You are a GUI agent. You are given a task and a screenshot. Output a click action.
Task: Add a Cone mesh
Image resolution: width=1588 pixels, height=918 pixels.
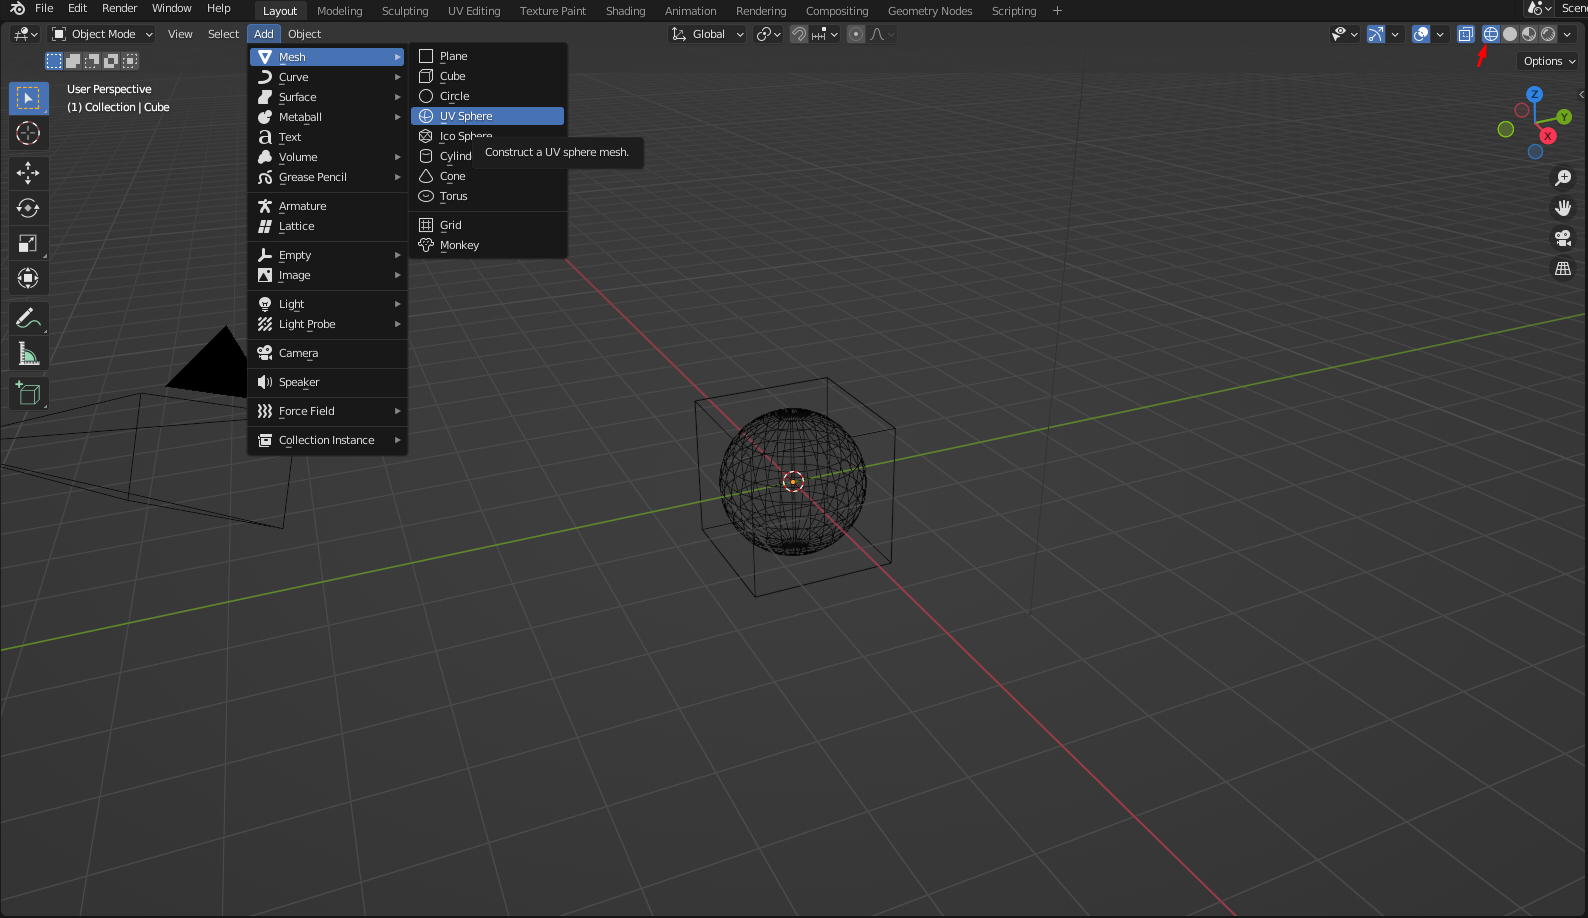pyautogui.click(x=488, y=176)
